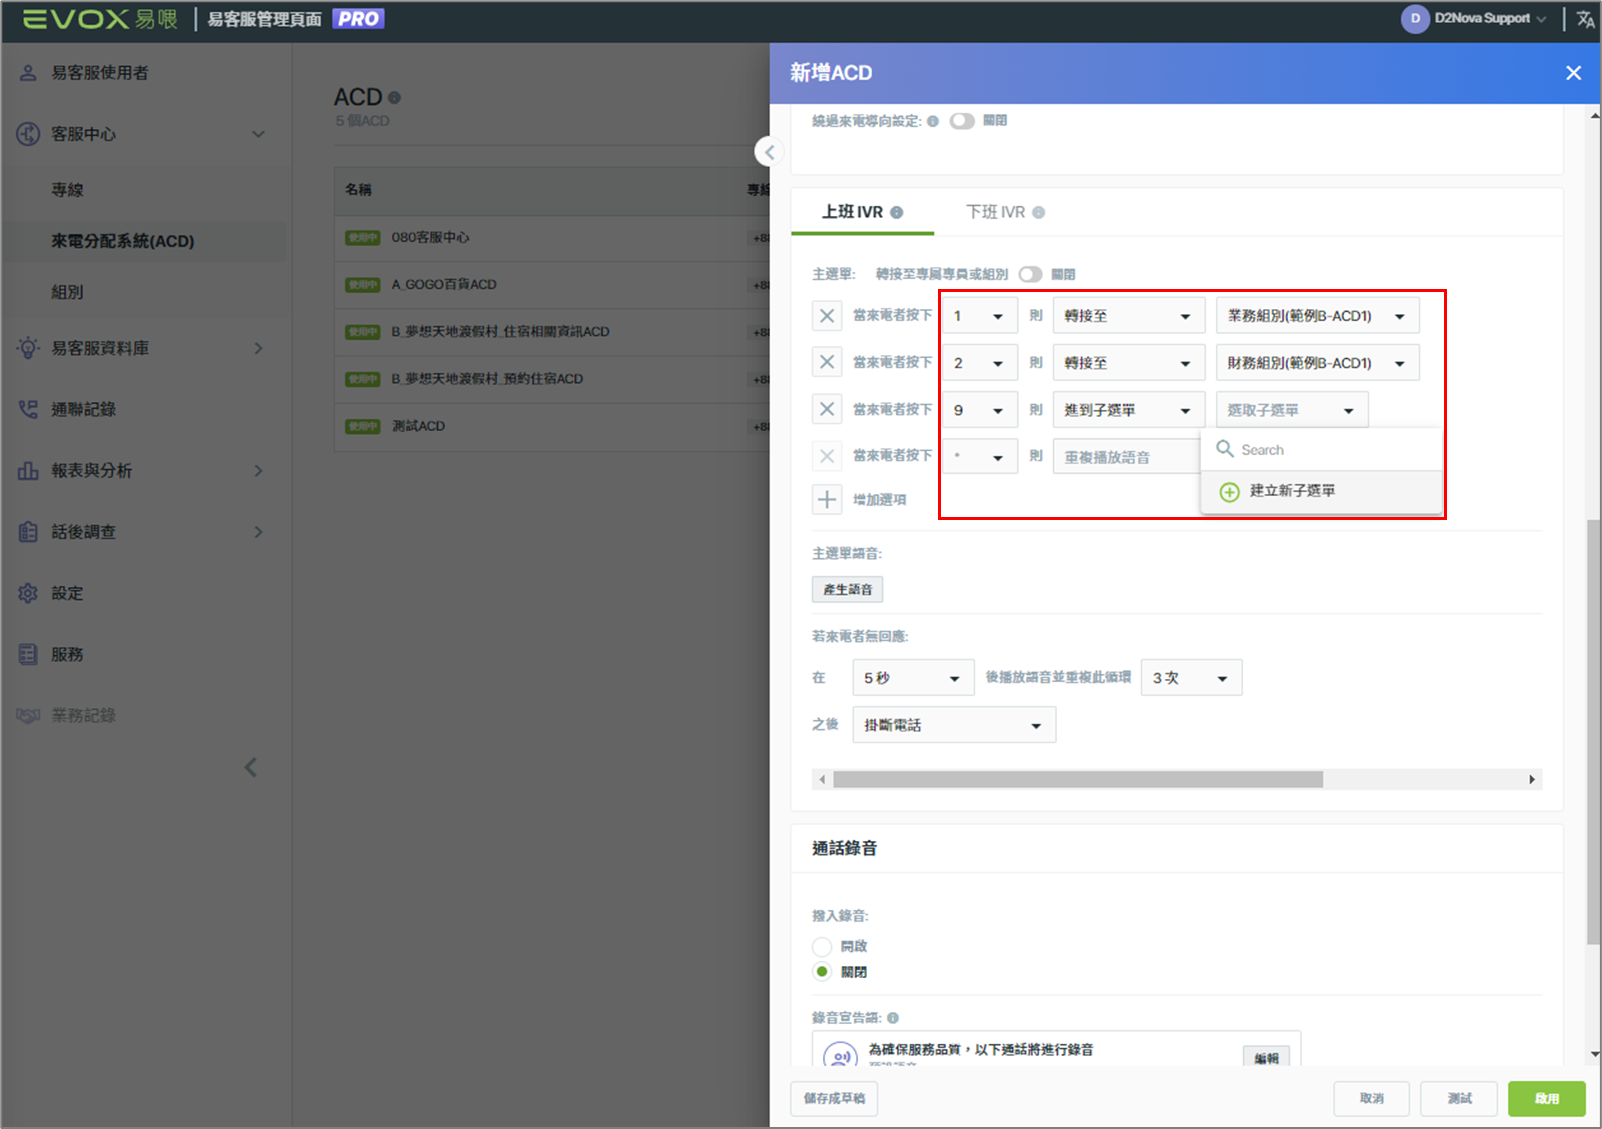Click the horizontal scrollbar right arrow
Image resolution: width=1602 pixels, height=1129 pixels.
pos(1532,779)
